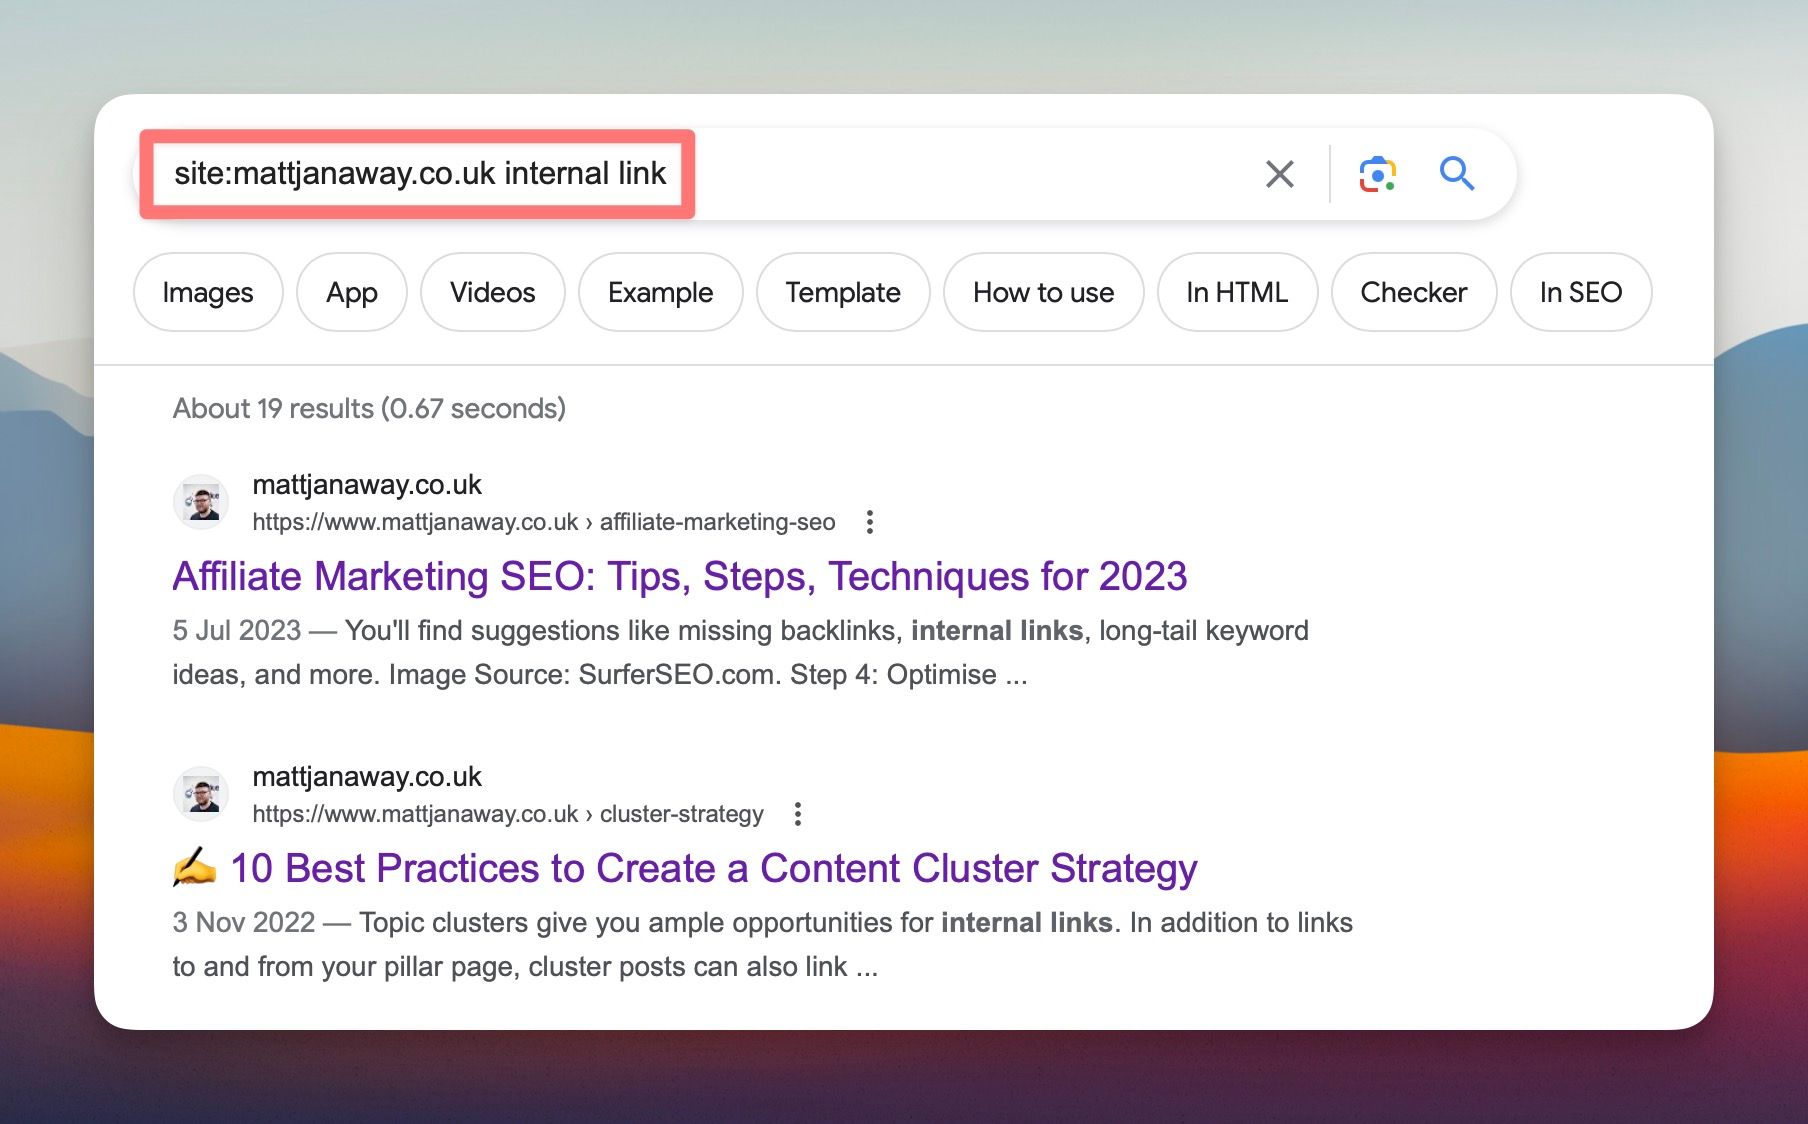Open Google Lens image search icon
This screenshot has width=1808, height=1124.
coord(1377,174)
